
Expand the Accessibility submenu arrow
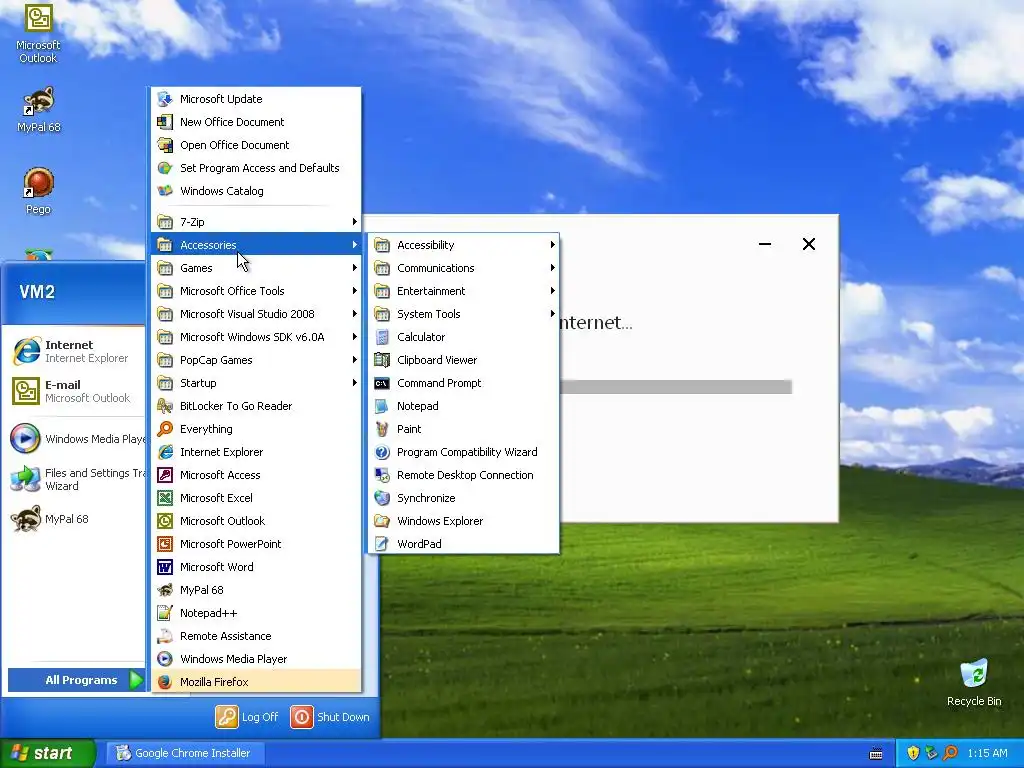[552, 245]
